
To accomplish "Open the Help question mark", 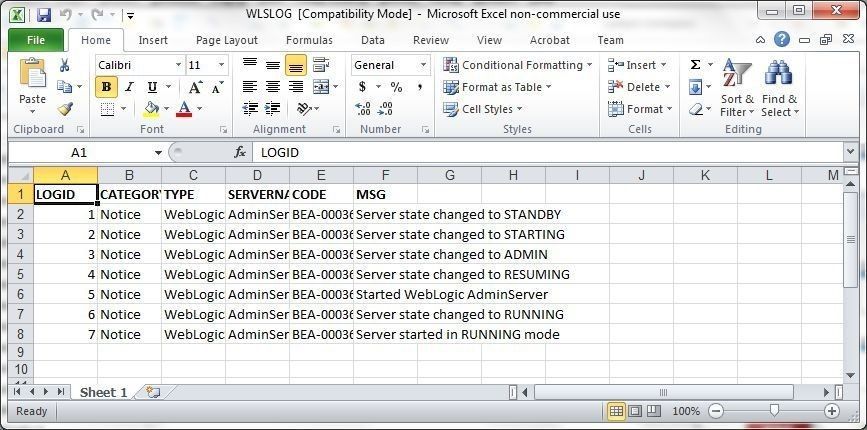I will pos(781,39).
